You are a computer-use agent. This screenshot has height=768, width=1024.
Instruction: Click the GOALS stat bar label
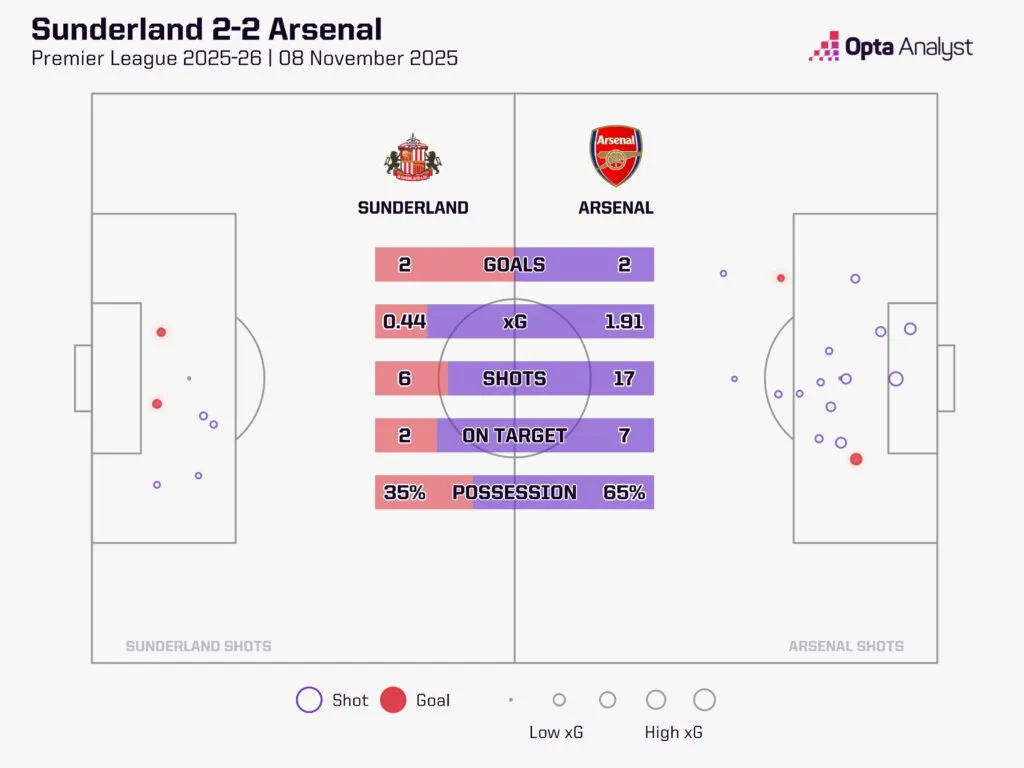pos(514,265)
